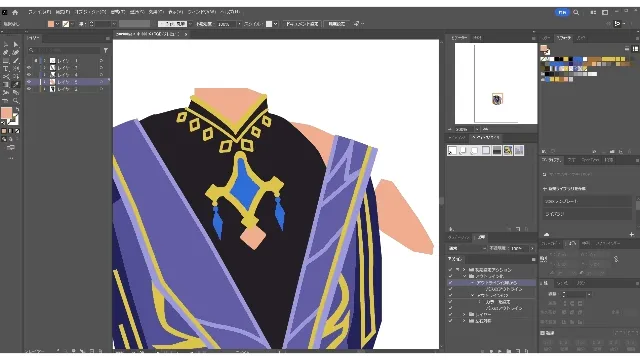Screen dimensions: 640x360
Task: Select the Zoom magnifier tool
Action: point(16,101)
